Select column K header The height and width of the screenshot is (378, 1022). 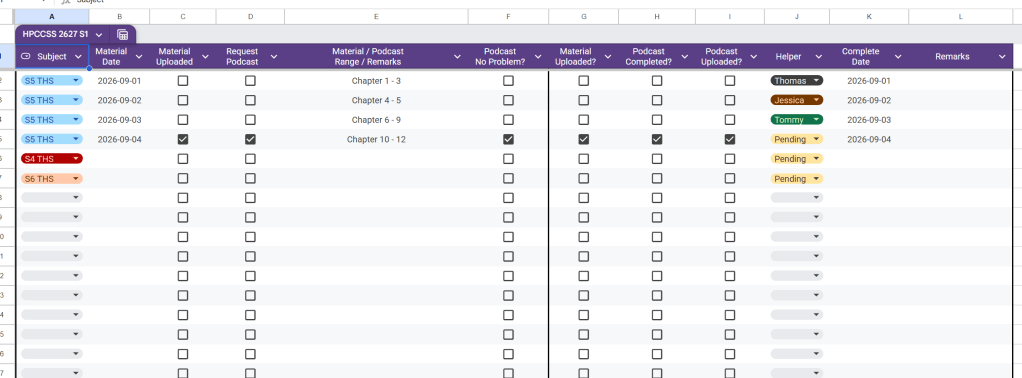point(869,17)
